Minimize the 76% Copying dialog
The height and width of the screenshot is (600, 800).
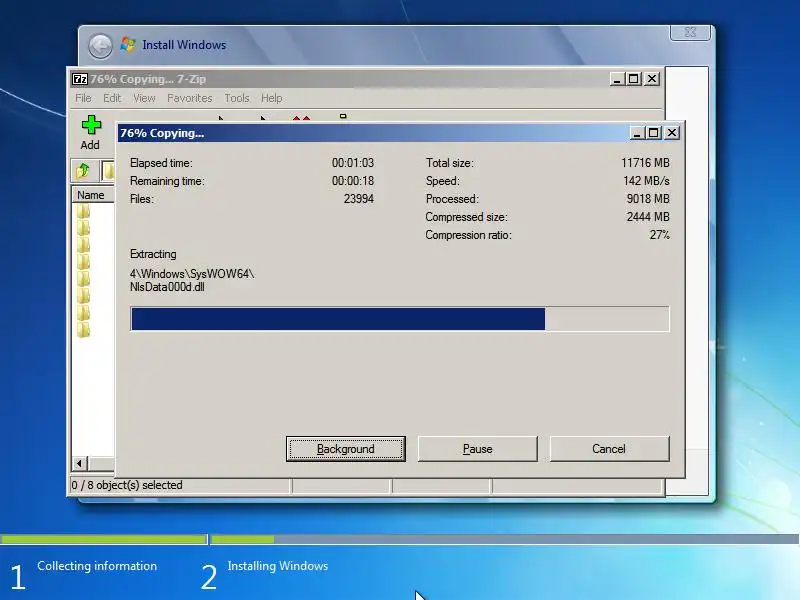pyautogui.click(x=636, y=133)
